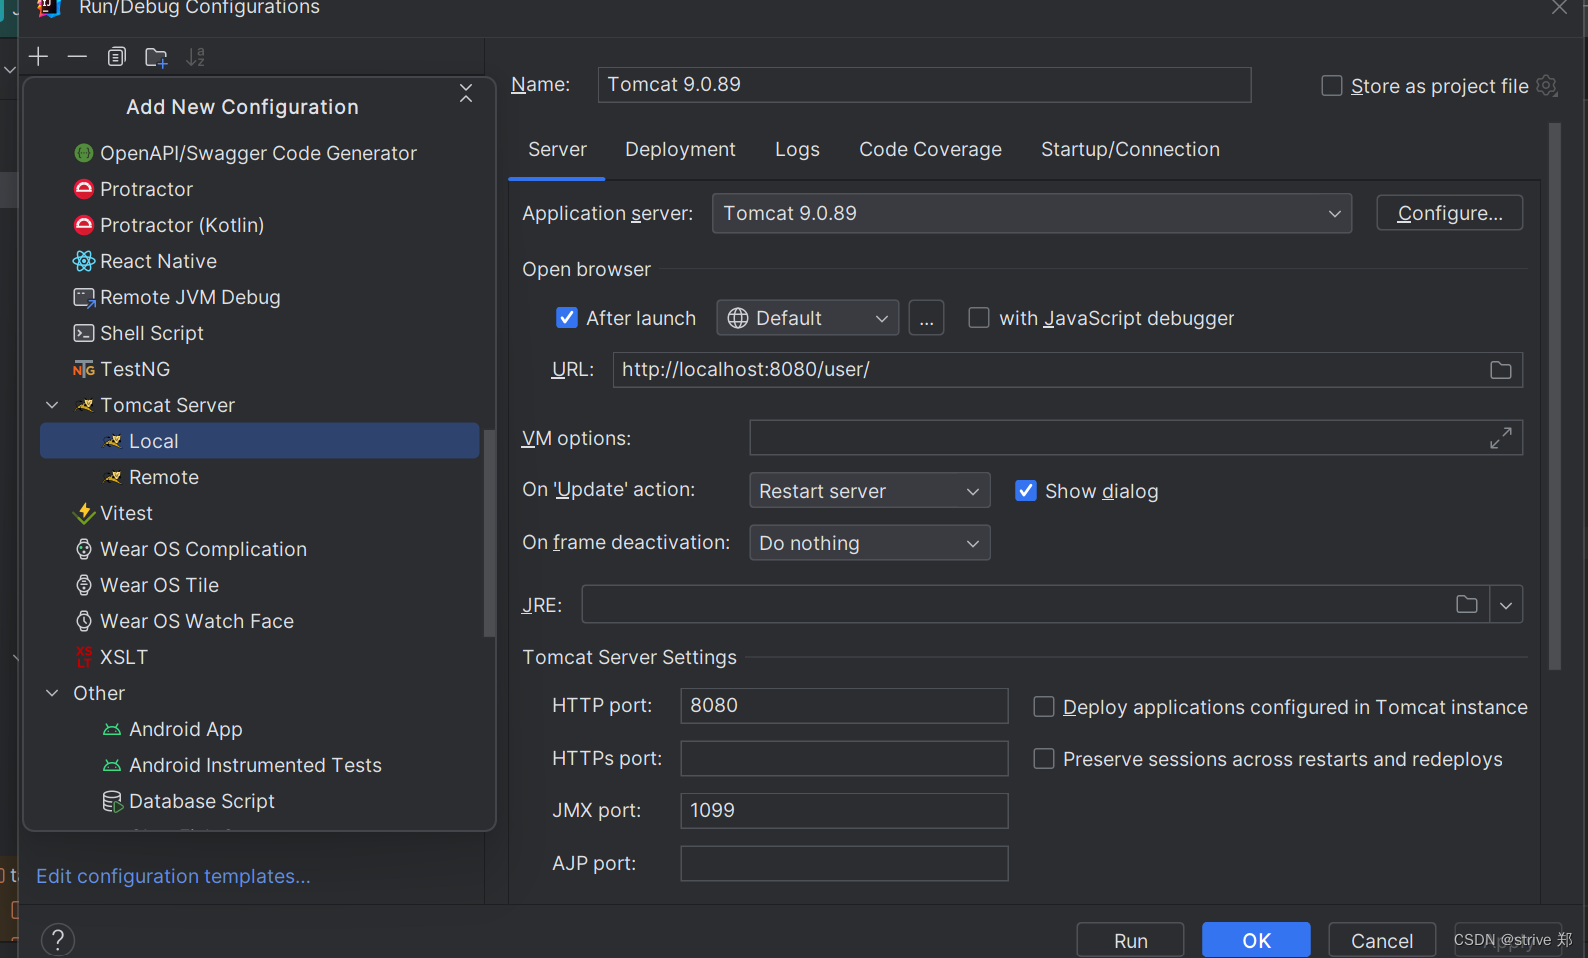The height and width of the screenshot is (958, 1588).
Task: Click the project file settings gear icon
Action: [1546, 86]
